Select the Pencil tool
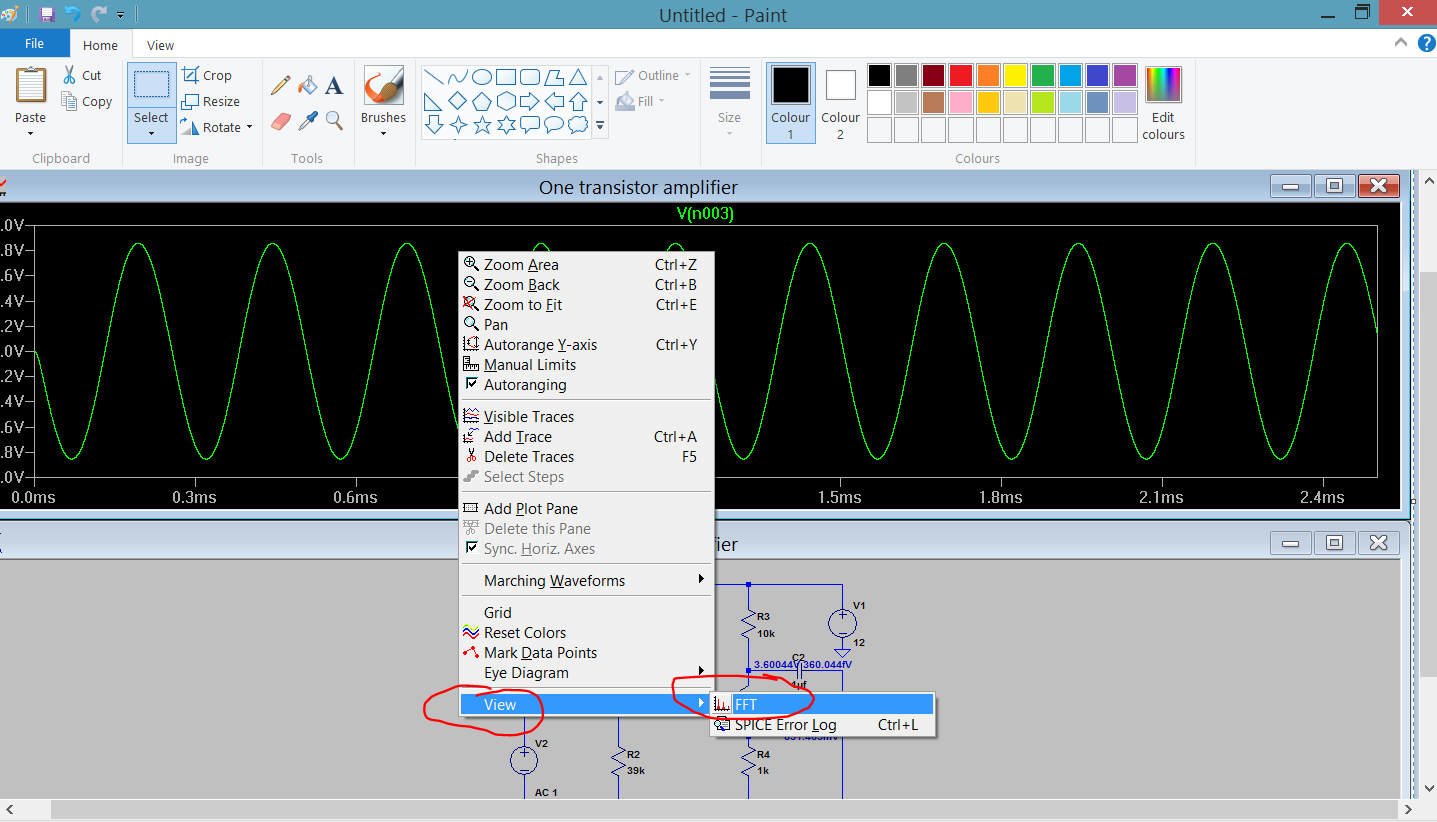This screenshot has height=822, width=1437. pyautogui.click(x=281, y=86)
